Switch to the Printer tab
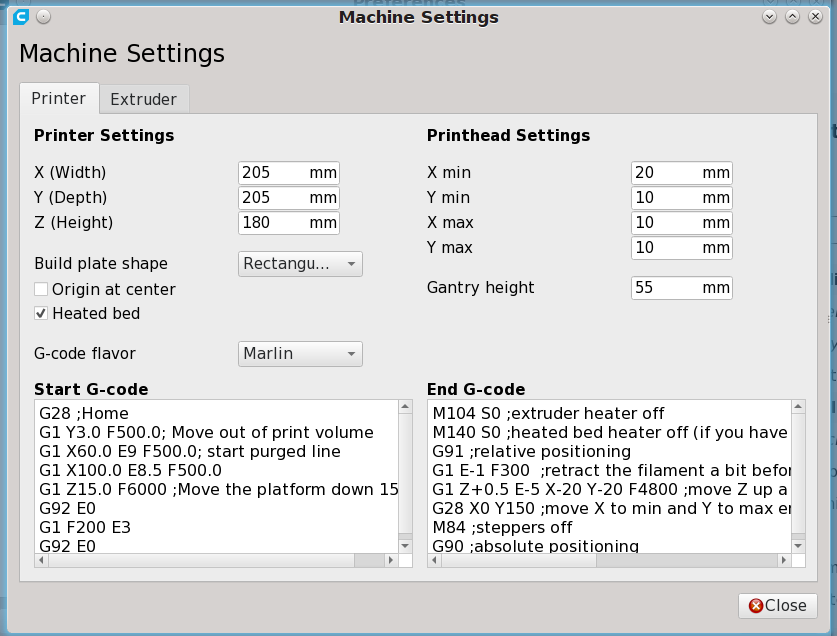This screenshot has height=636, width=837. [59, 98]
